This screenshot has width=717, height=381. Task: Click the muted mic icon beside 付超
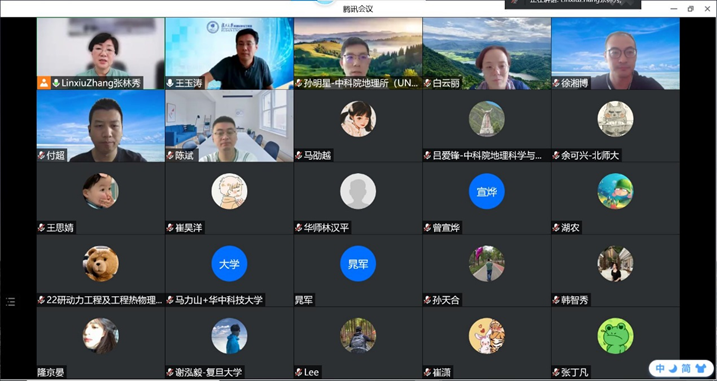[x=41, y=156]
